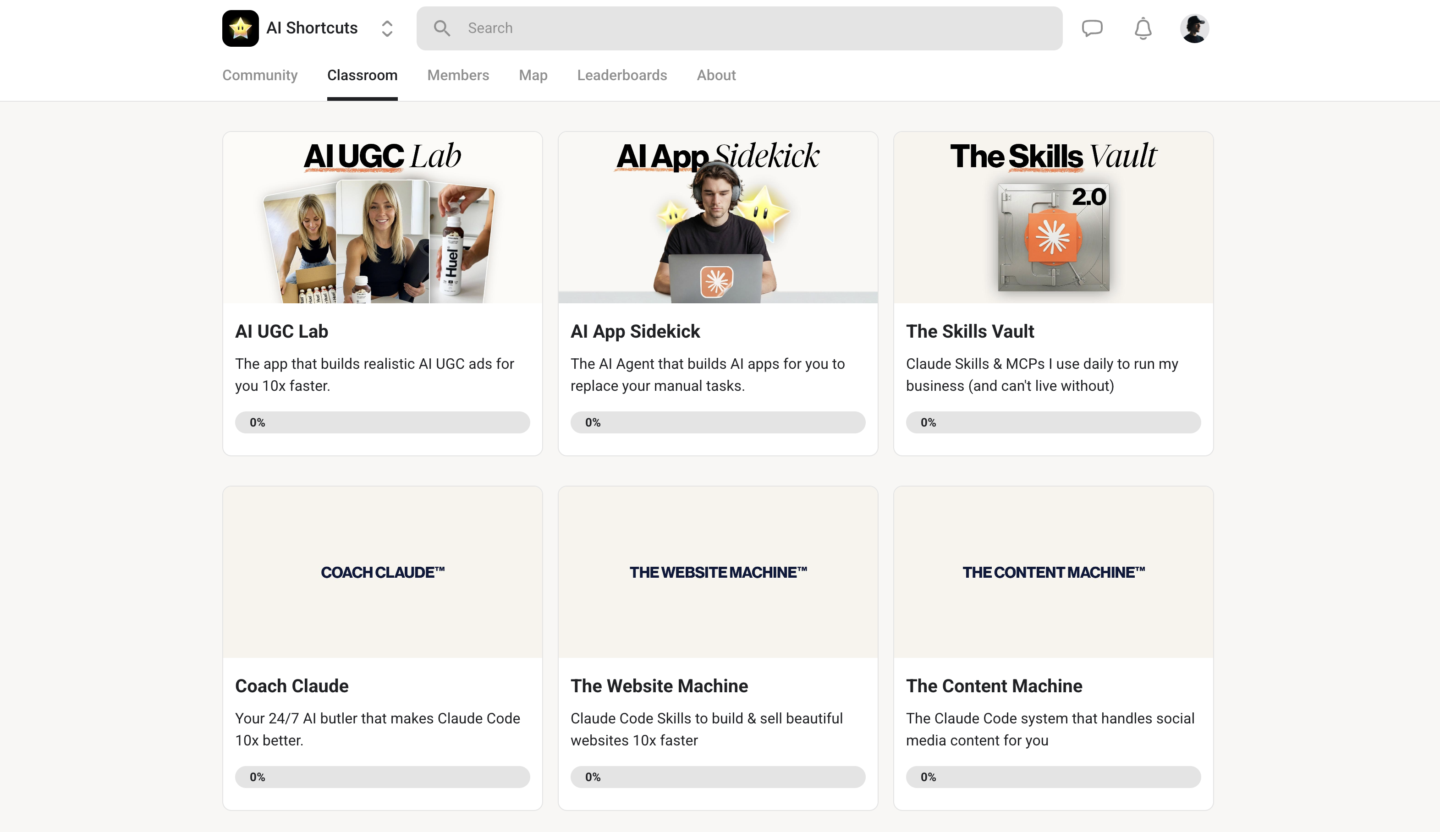Click the AI Shortcuts star logo icon
1440x832 pixels.
click(240, 28)
